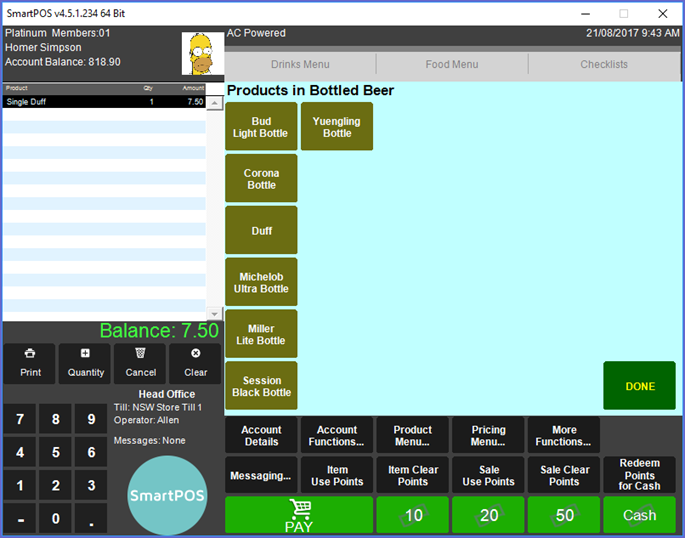The image size is (685, 538).
Task: Tap keypad digit 2
Action: (x=55, y=485)
